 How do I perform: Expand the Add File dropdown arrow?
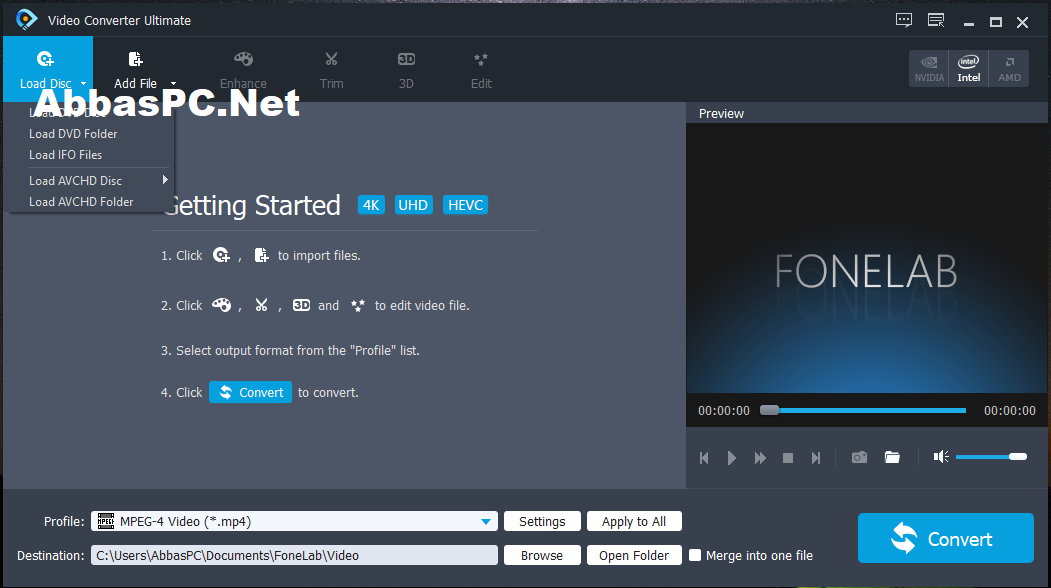click(x=173, y=84)
